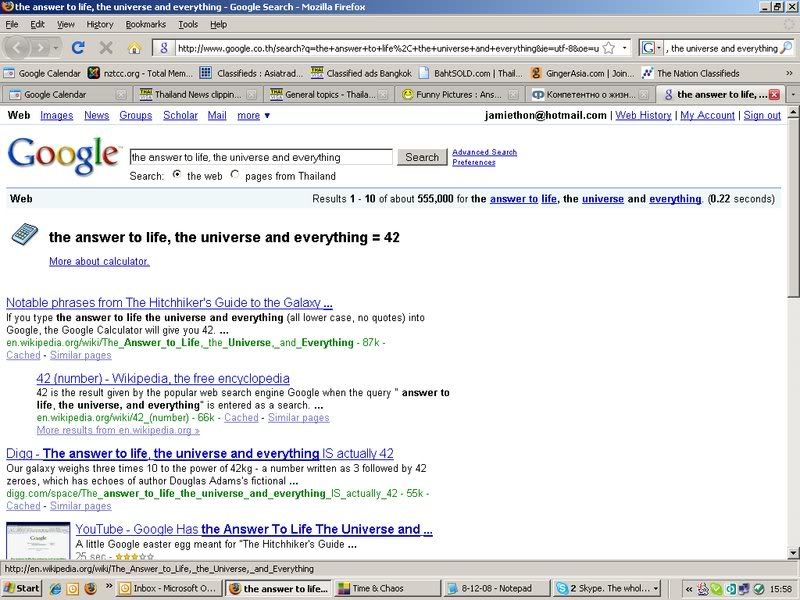Image resolution: width=800 pixels, height=600 pixels.
Task: Open the File menu
Action: (12, 24)
